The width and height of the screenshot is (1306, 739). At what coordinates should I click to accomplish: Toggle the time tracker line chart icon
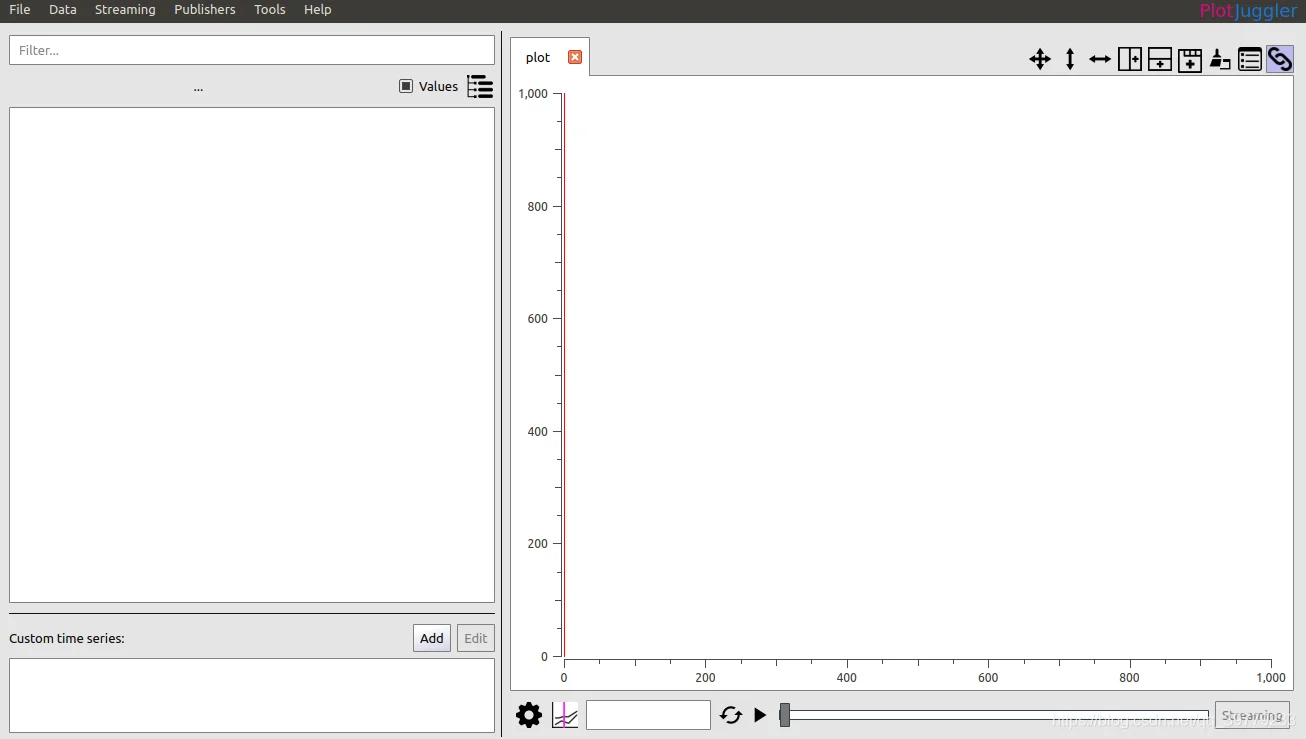565,715
